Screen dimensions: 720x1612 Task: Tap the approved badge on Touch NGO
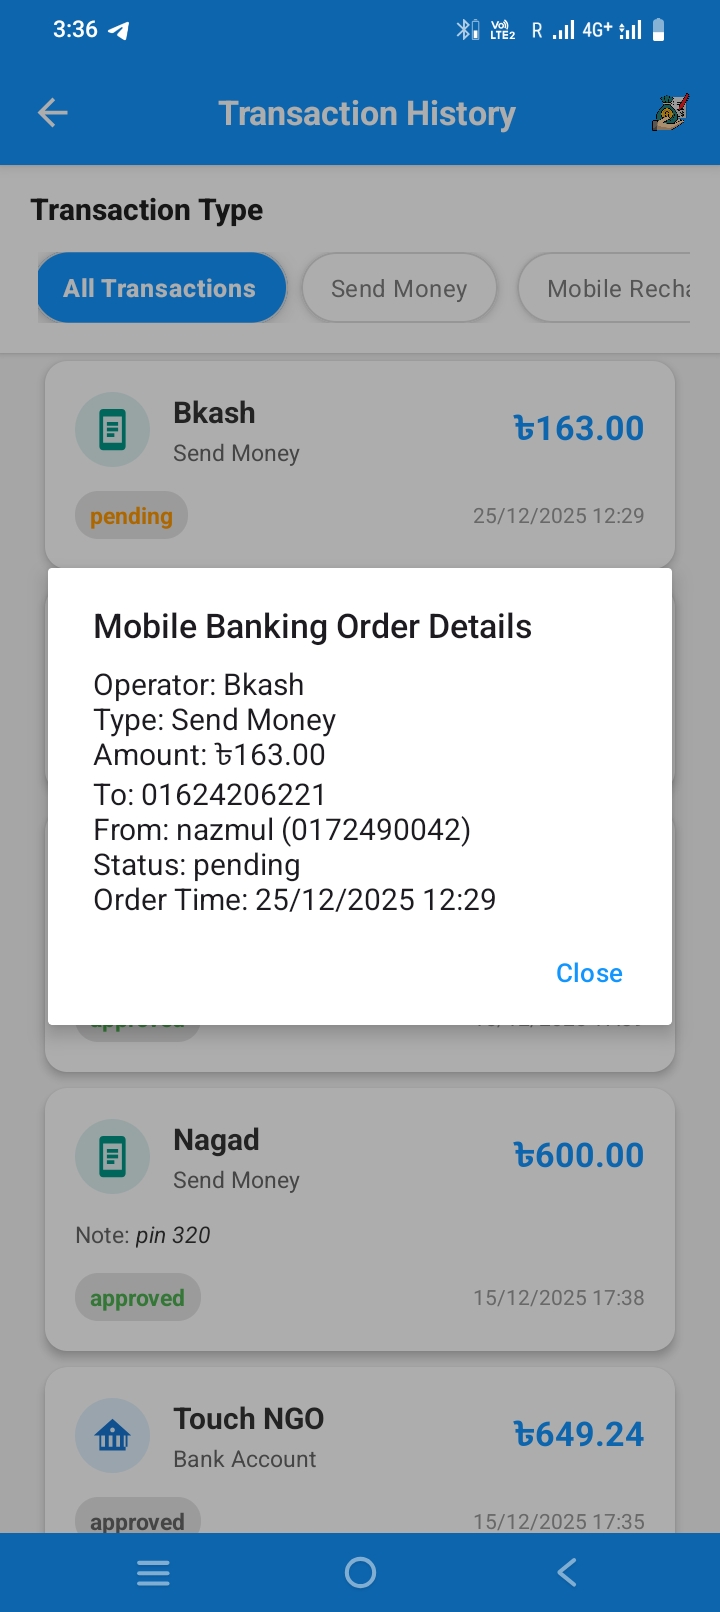click(137, 1521)
